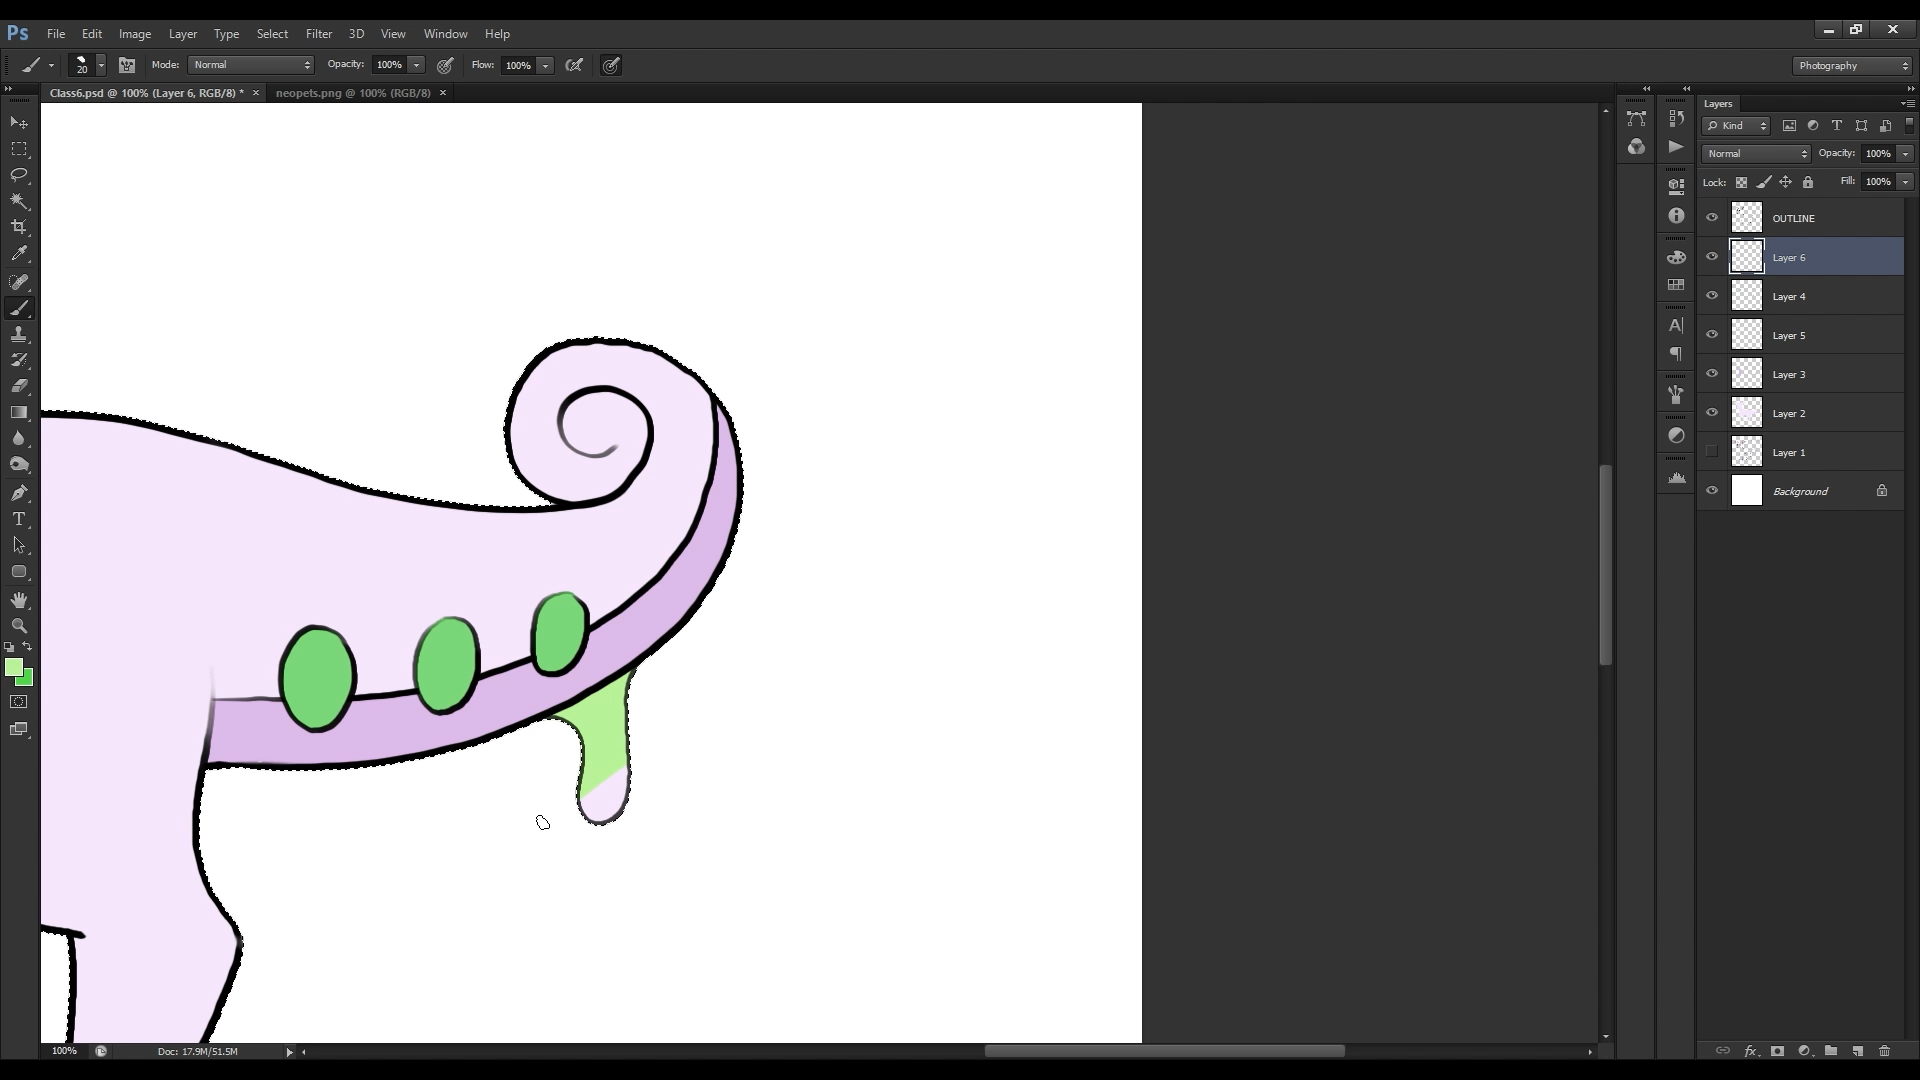
Task: Toggle pressure for opacity
Action: click(446, 65)
